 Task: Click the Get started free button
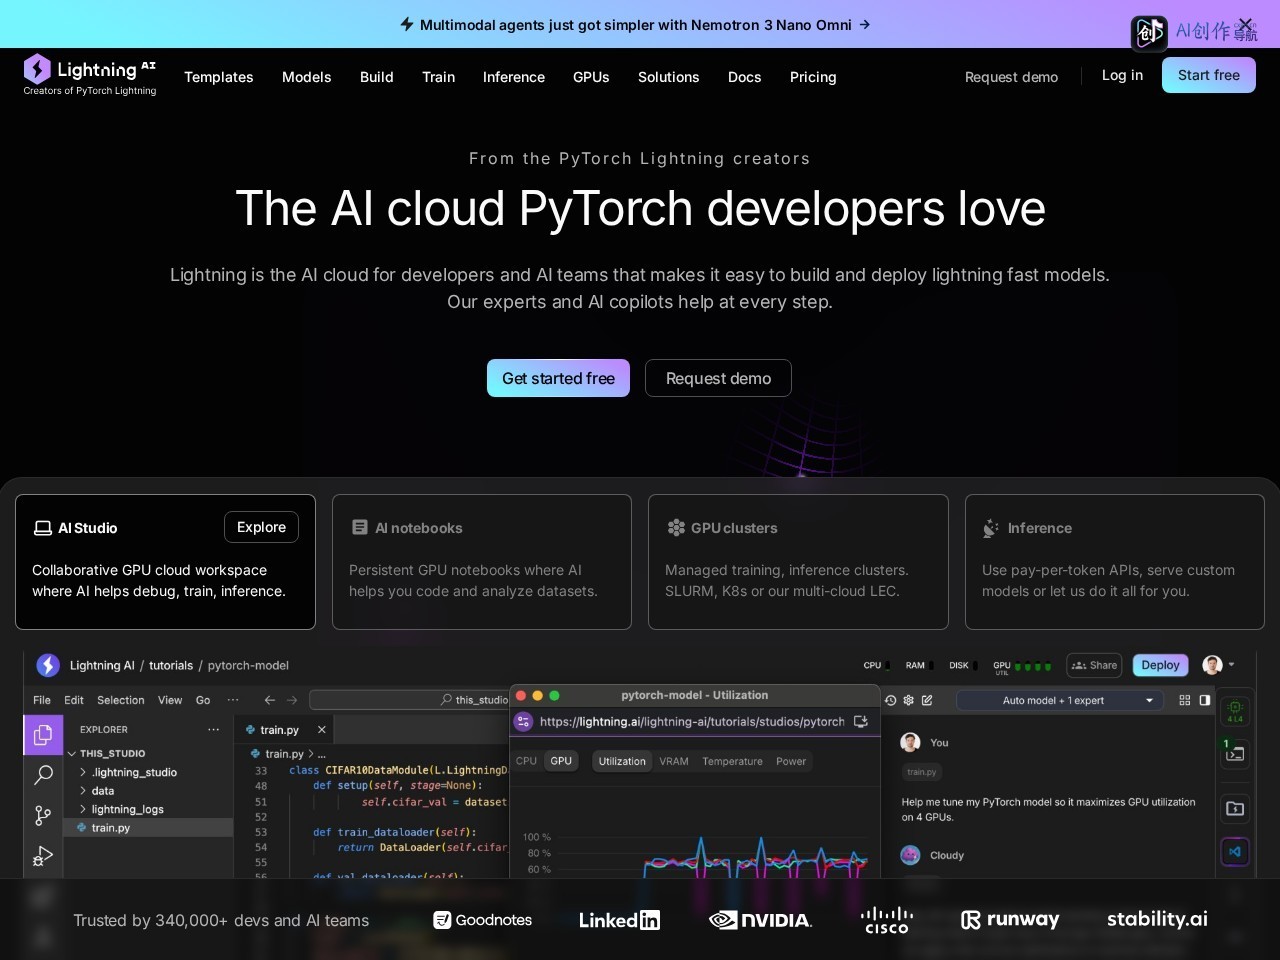[x=558, y=378]
